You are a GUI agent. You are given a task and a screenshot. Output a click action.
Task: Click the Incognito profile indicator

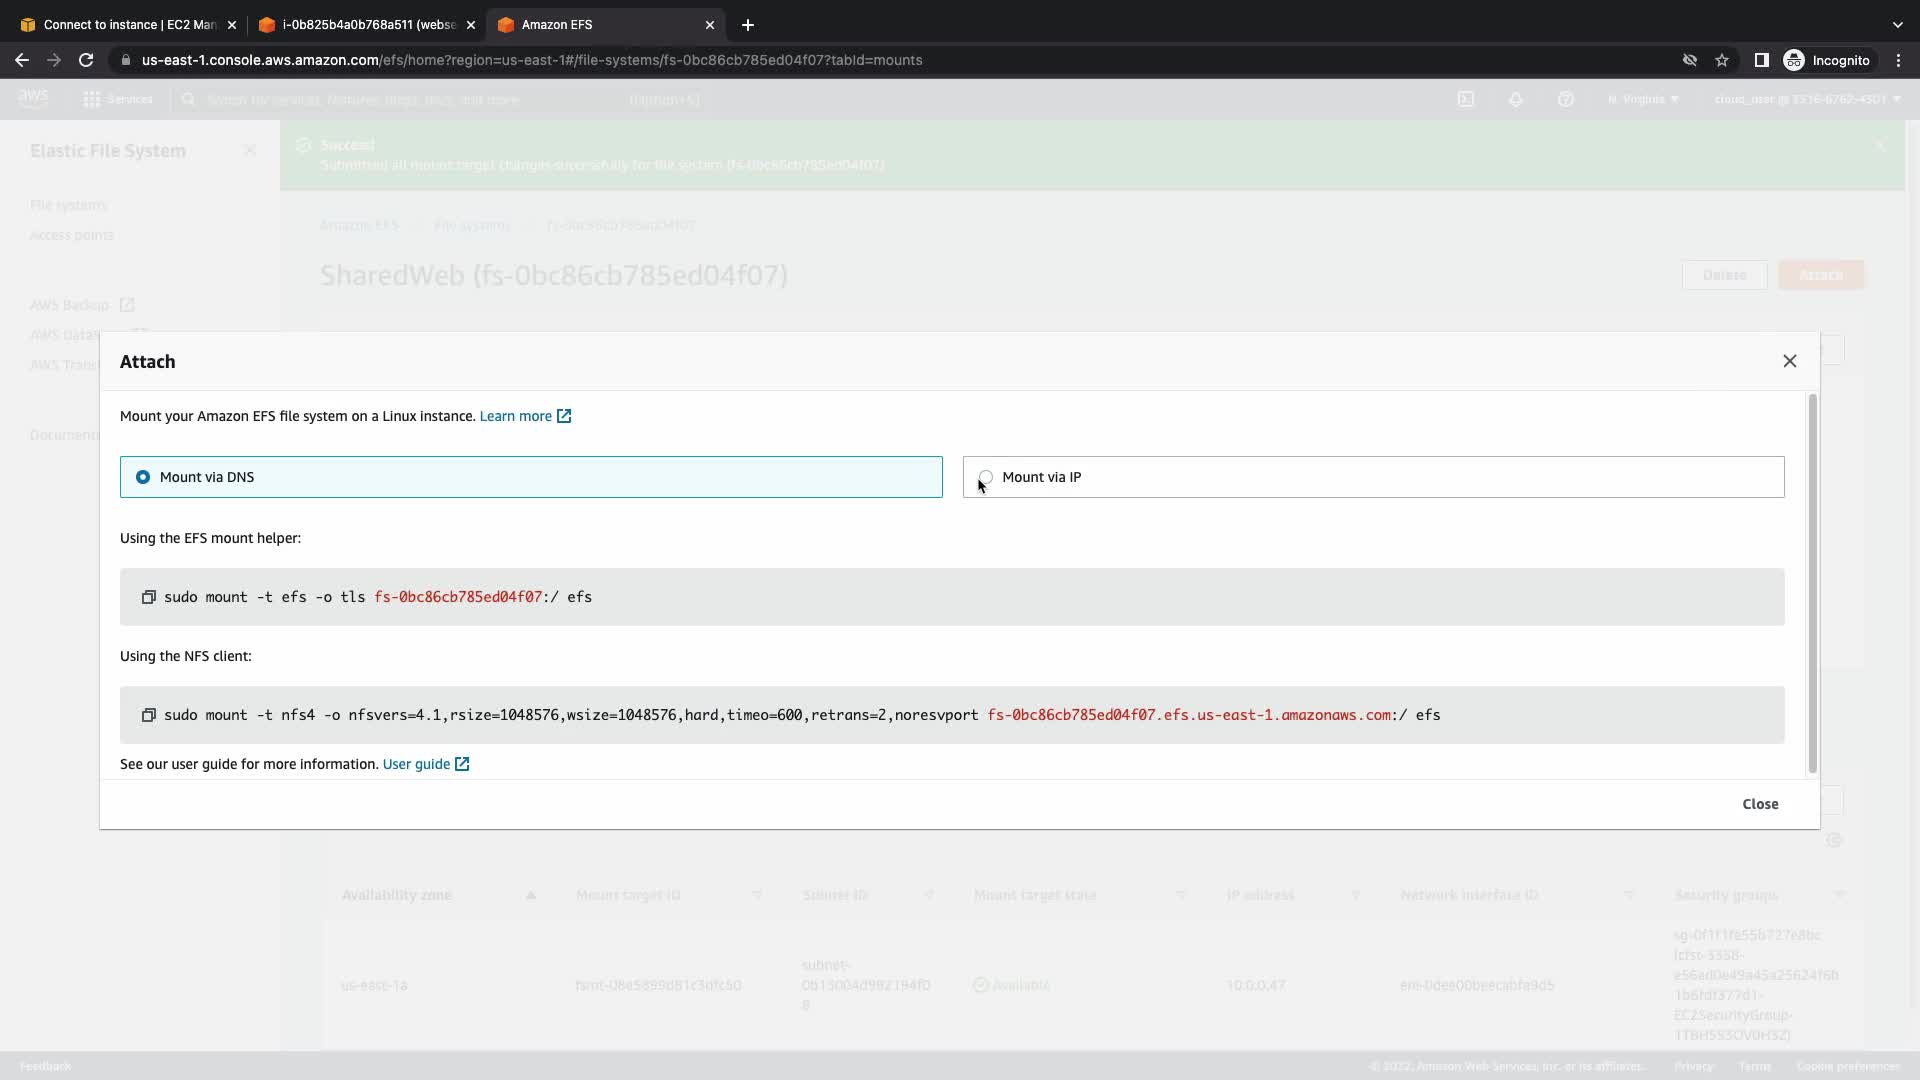[x=1827, y=60]
